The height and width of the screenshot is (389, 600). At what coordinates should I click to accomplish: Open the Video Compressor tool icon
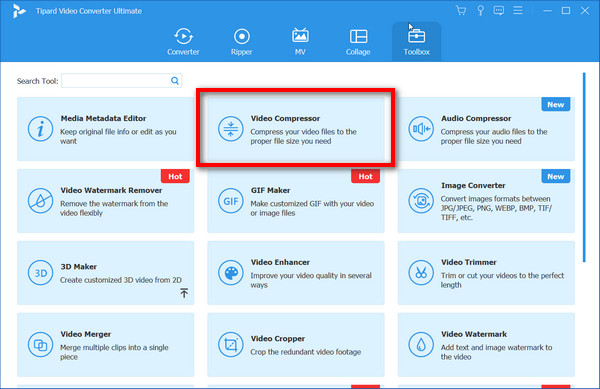coord(231,129)
